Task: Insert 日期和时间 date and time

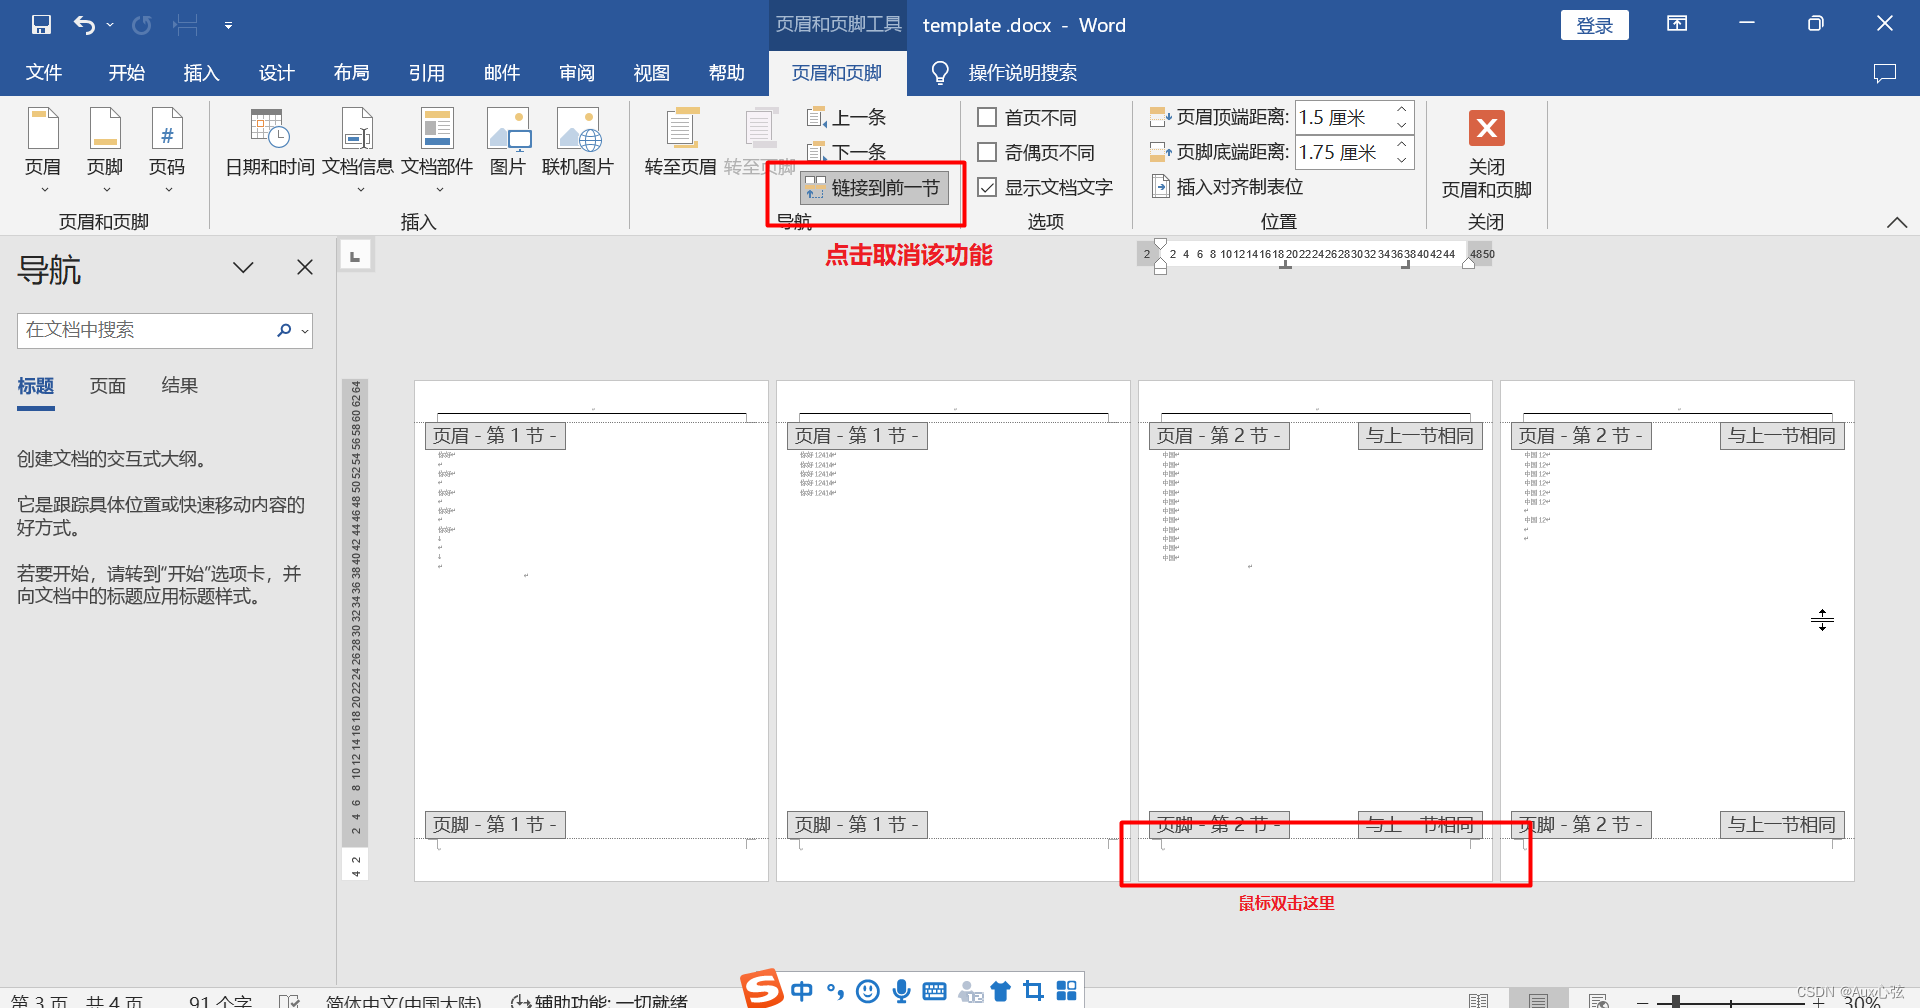Action: coord(270,143)
